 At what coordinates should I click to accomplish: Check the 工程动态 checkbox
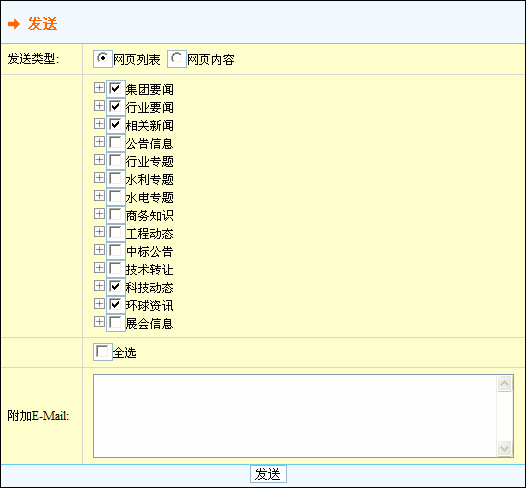coord(116,232)
